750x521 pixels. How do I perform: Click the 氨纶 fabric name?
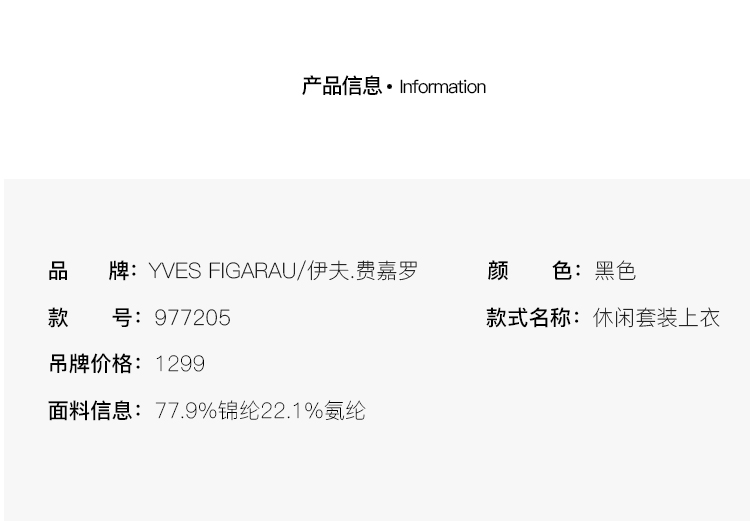(x=345, y=411)
